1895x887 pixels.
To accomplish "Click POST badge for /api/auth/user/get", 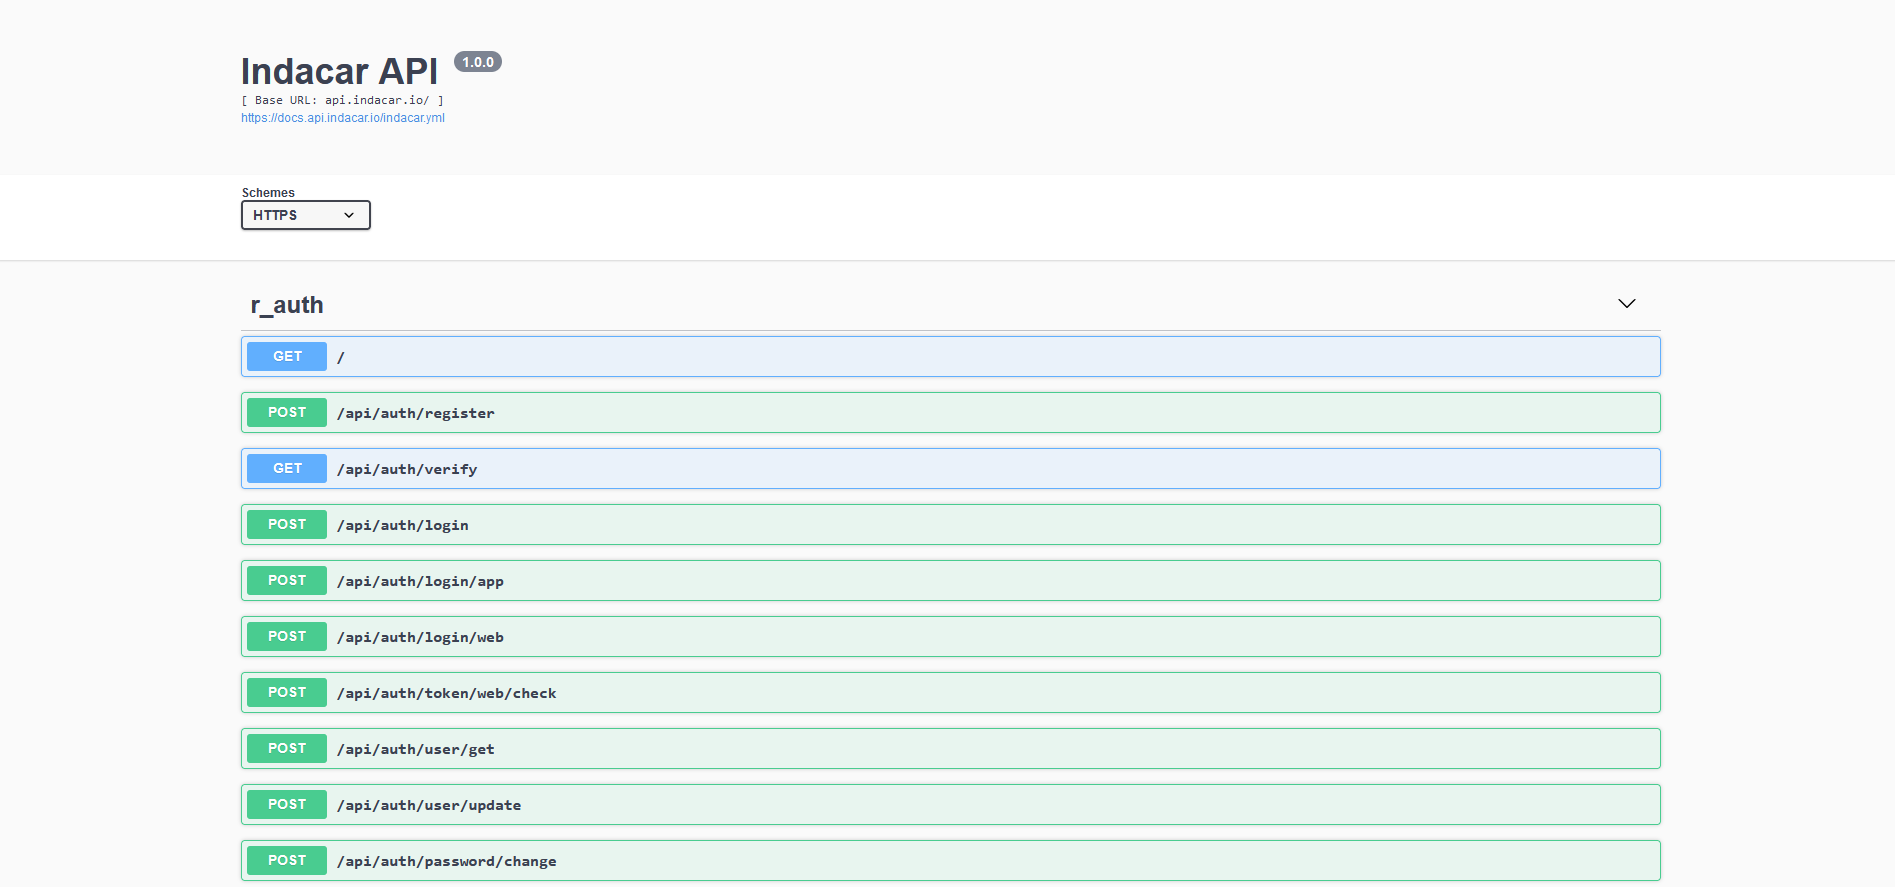I will click(287, 749).
